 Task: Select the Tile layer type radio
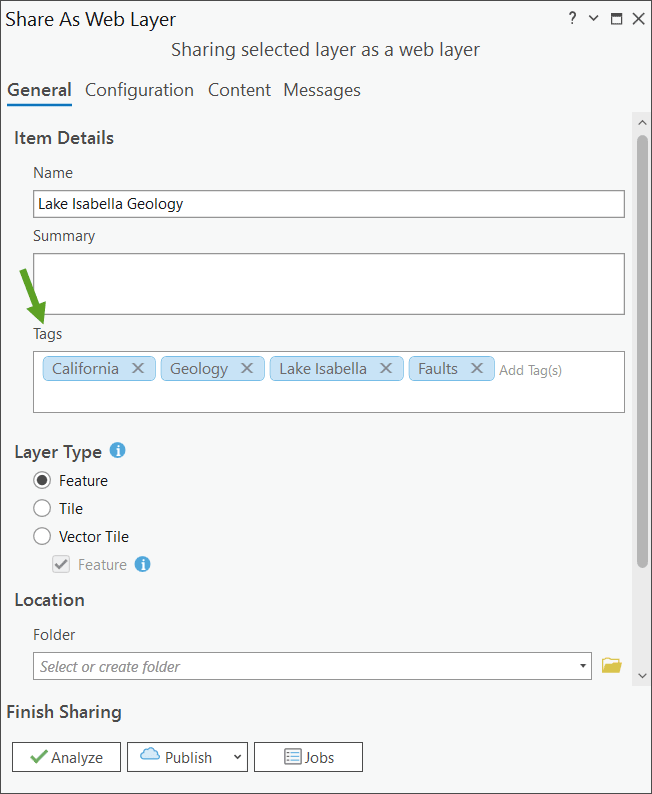click(42, 508)
